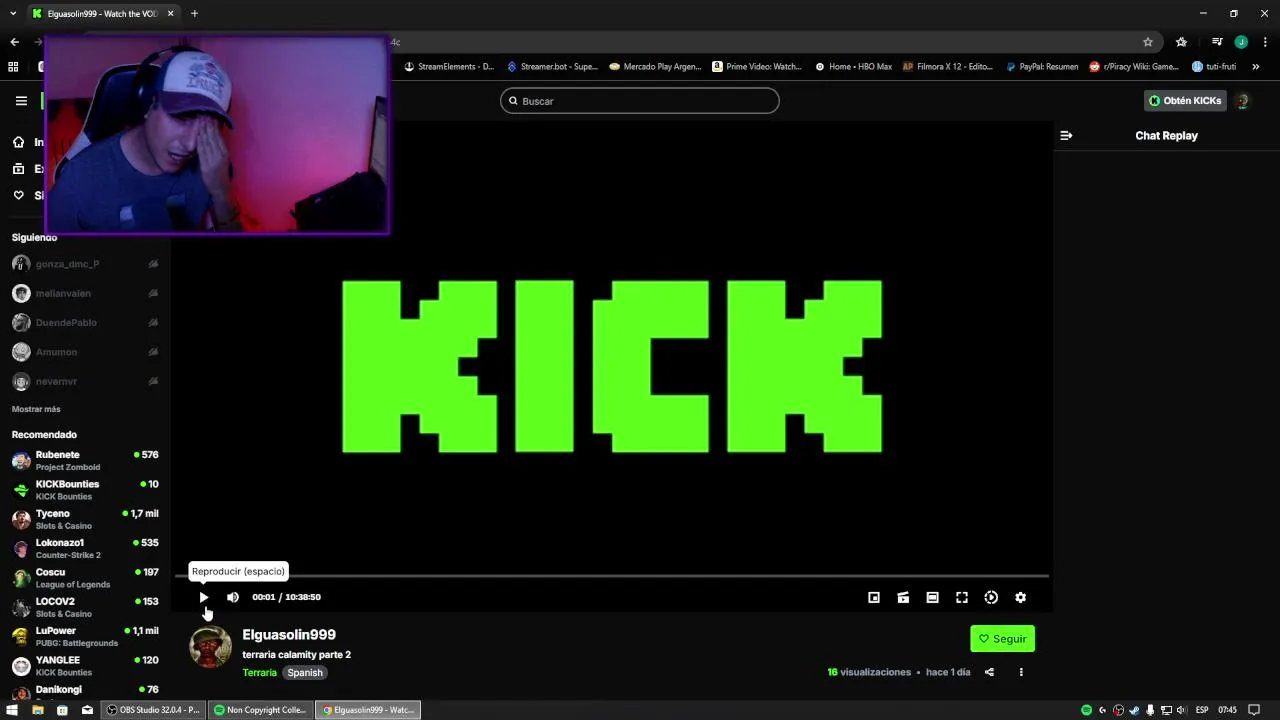Viewport: 1280px width, 720px height.
Task: Follow Elguasolin999 with the Seguir button
Action: [x=1002, y=639]
